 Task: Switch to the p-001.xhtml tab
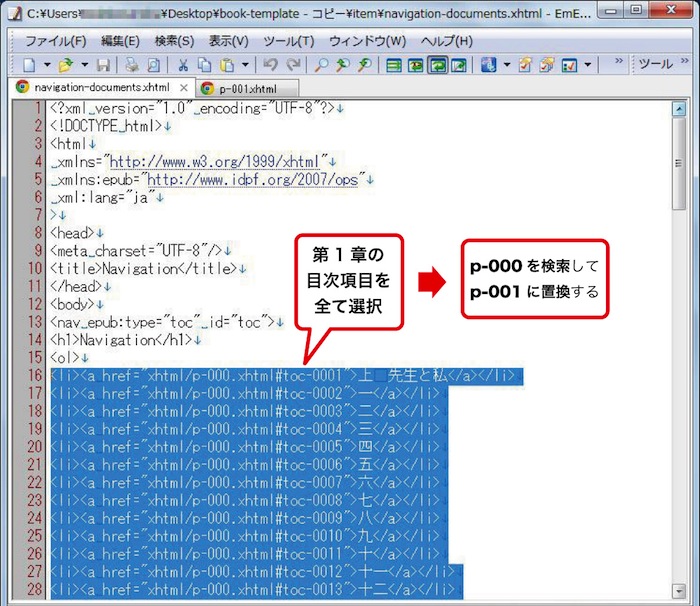coord(248,89)
